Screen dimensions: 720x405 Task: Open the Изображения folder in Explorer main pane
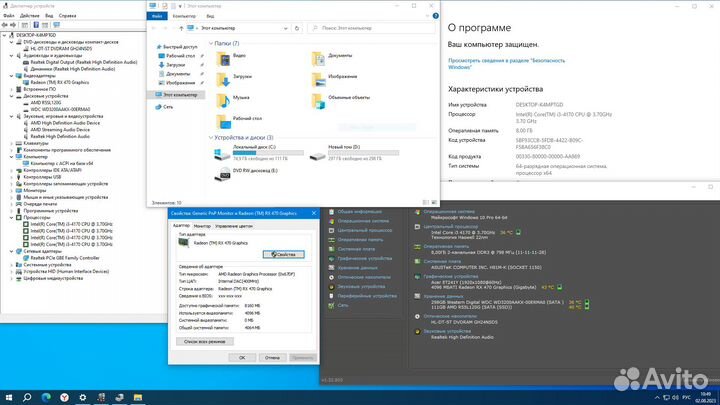point(334,79)
